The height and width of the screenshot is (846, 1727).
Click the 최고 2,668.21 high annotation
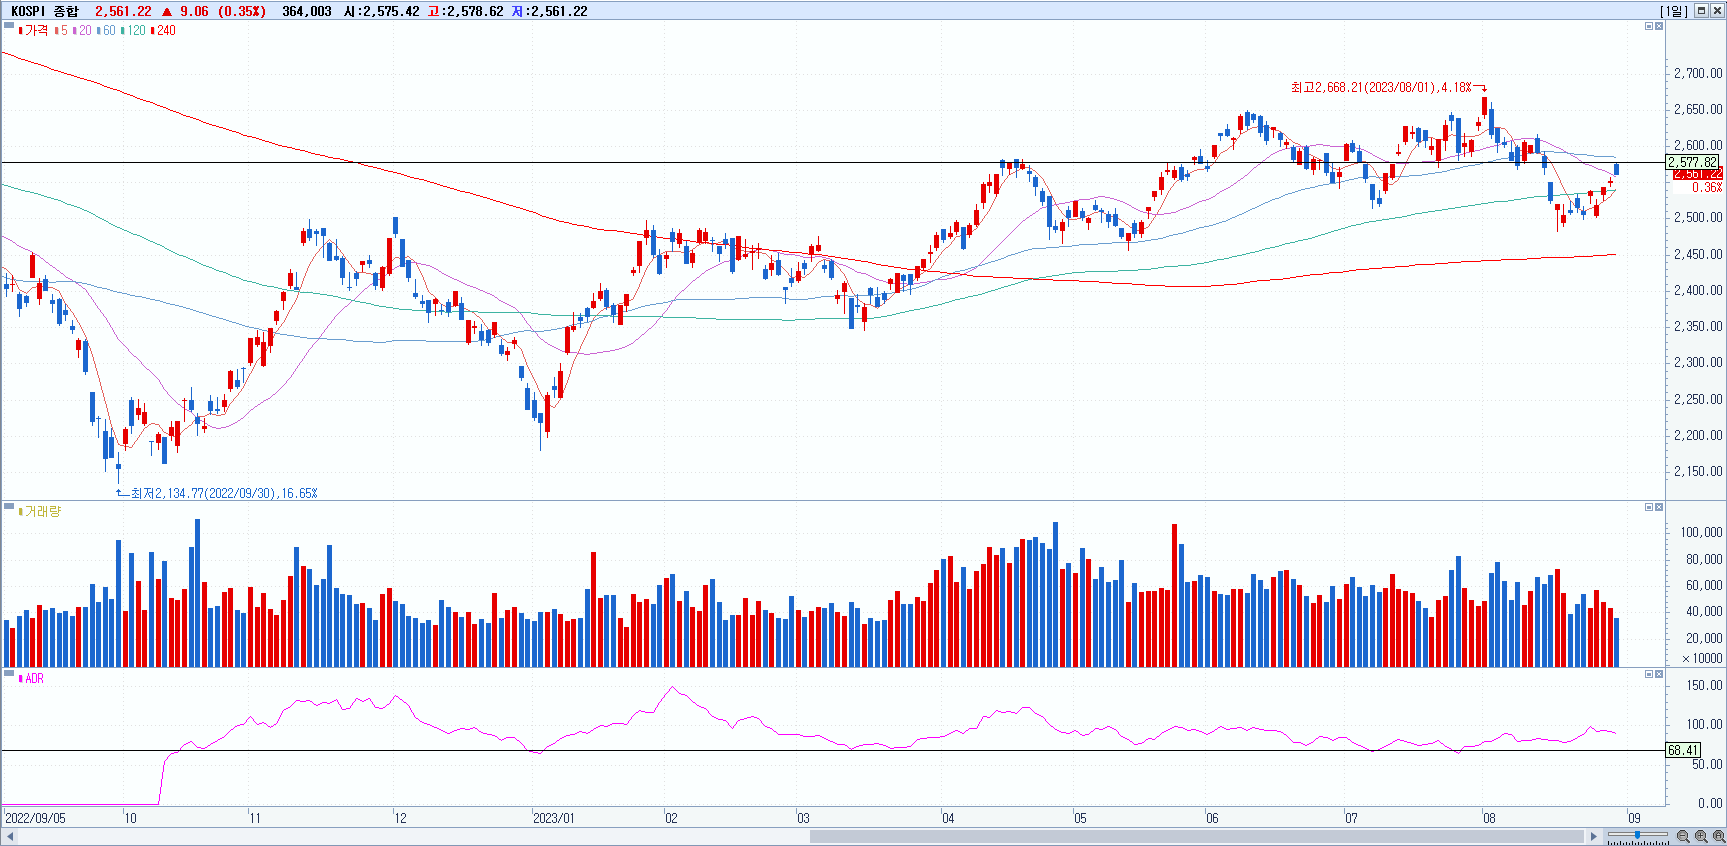[x=1381, y=88]
